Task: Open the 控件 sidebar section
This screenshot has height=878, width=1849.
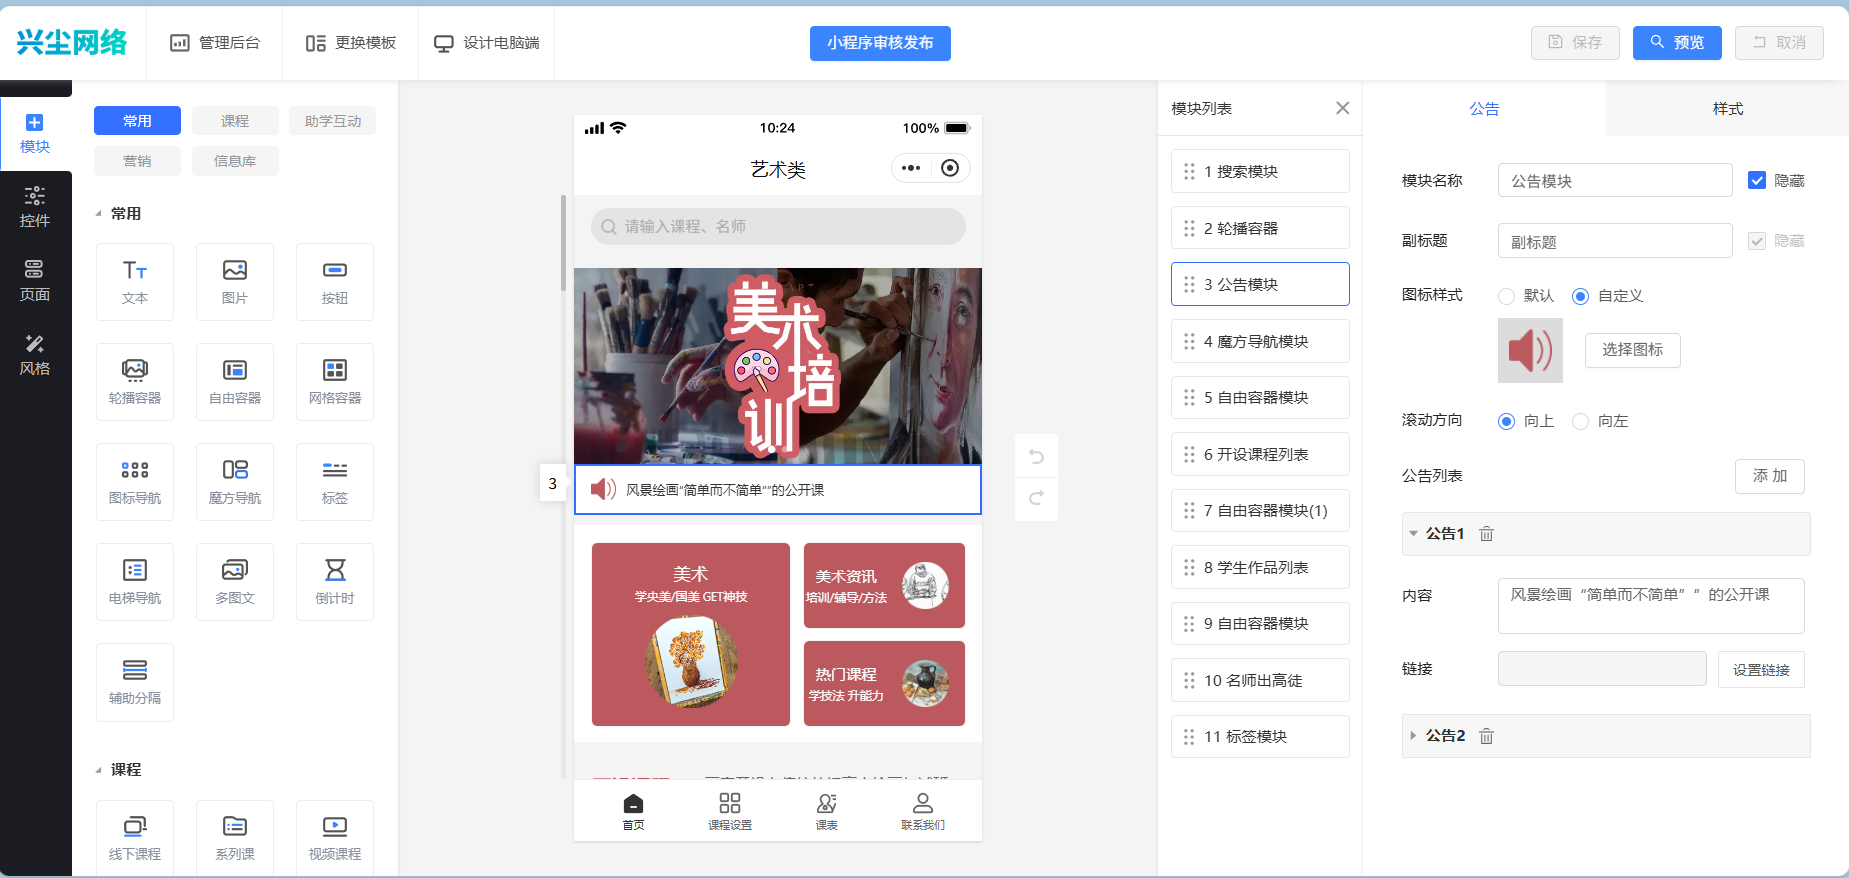Action: [x=35, y=208]
